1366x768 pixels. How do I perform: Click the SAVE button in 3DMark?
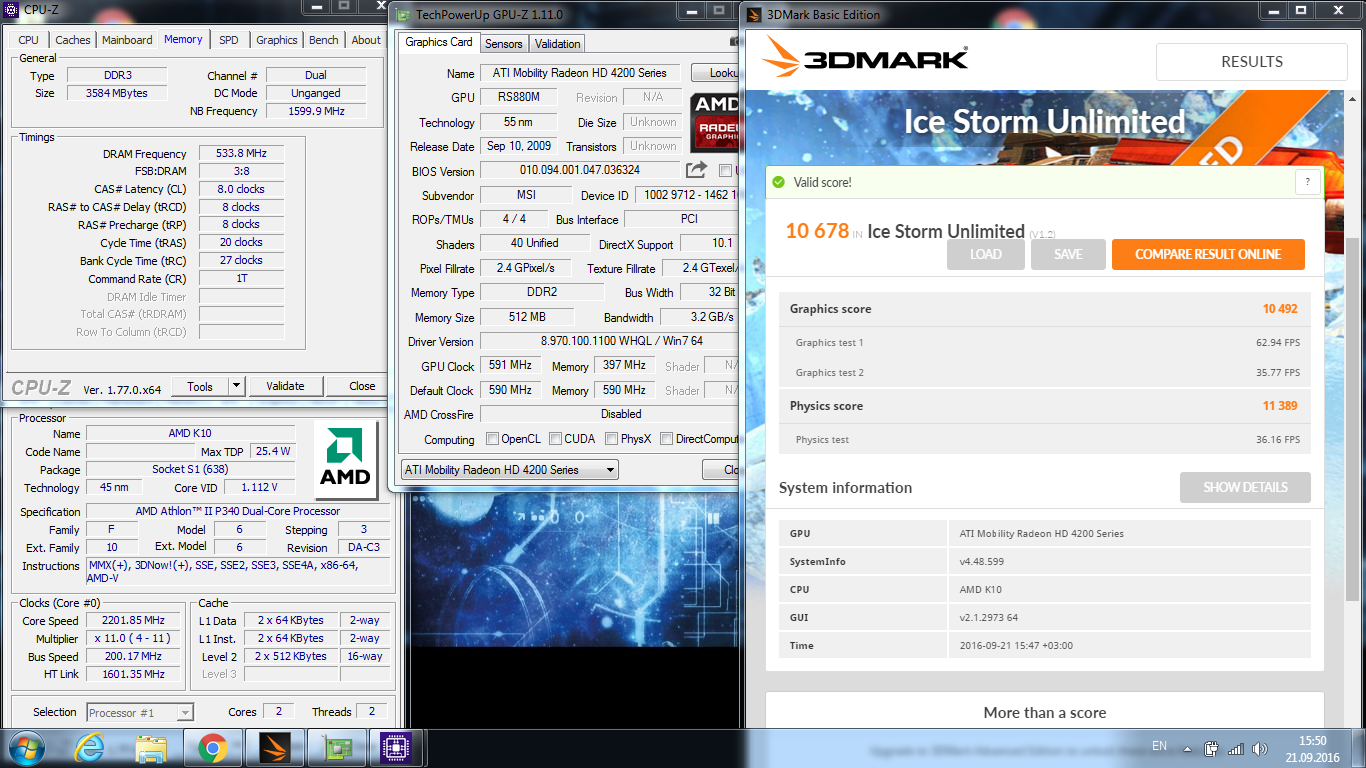1068,254
